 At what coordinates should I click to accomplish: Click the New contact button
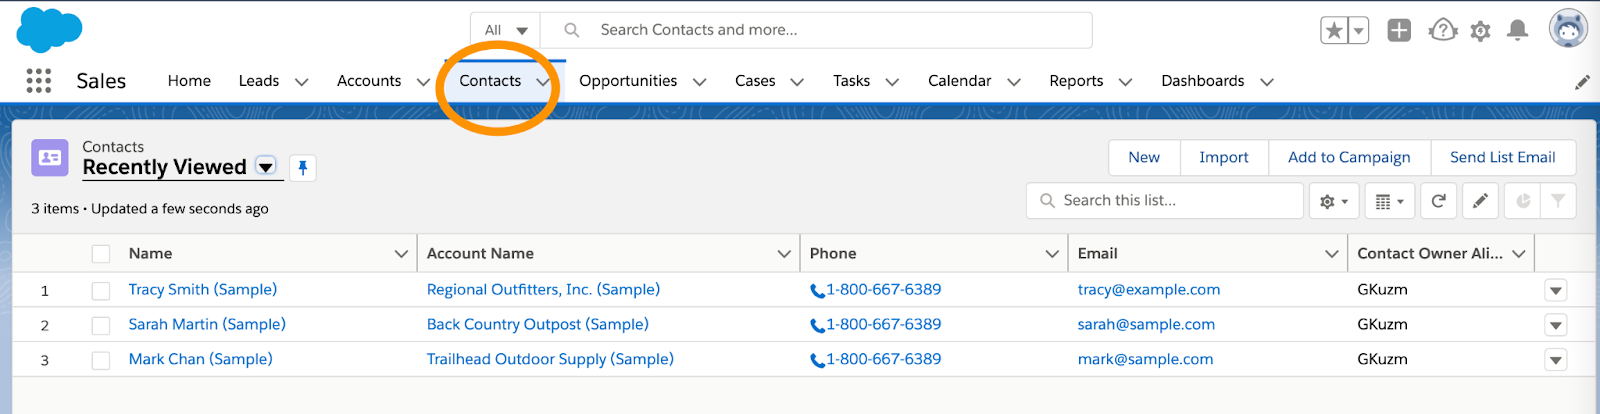tap(1144, 158)
